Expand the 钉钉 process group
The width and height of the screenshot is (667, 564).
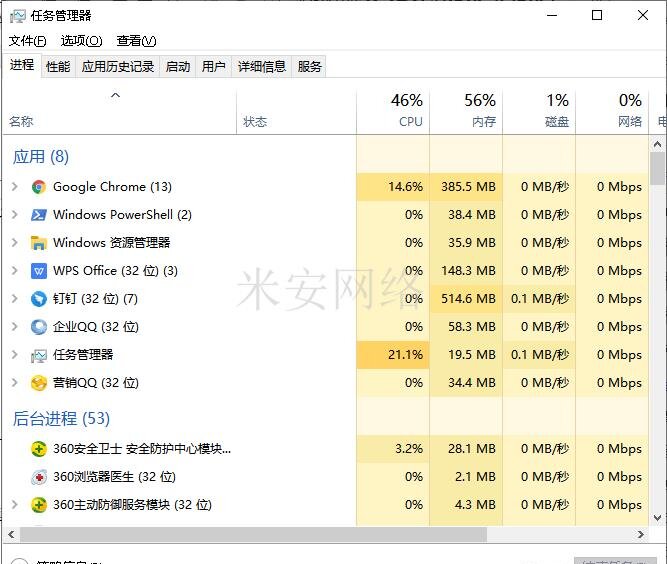[14, 299]
